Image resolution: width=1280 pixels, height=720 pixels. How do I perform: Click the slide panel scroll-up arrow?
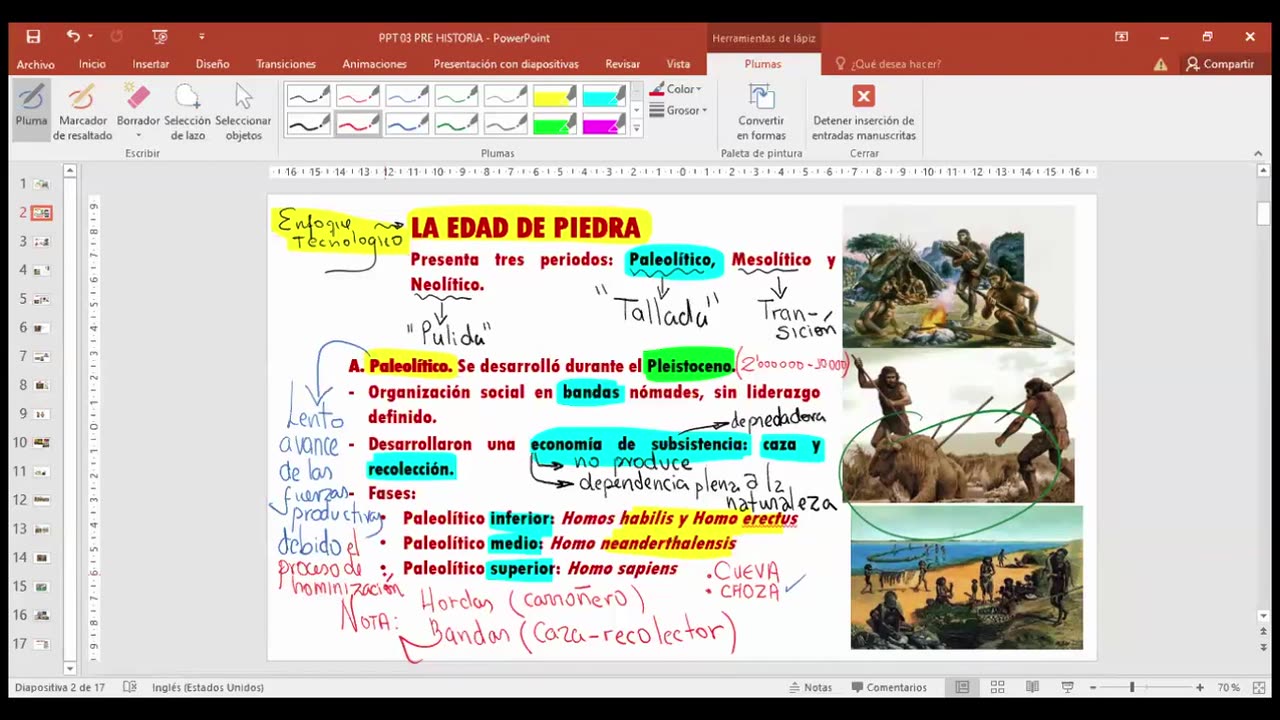70,171
